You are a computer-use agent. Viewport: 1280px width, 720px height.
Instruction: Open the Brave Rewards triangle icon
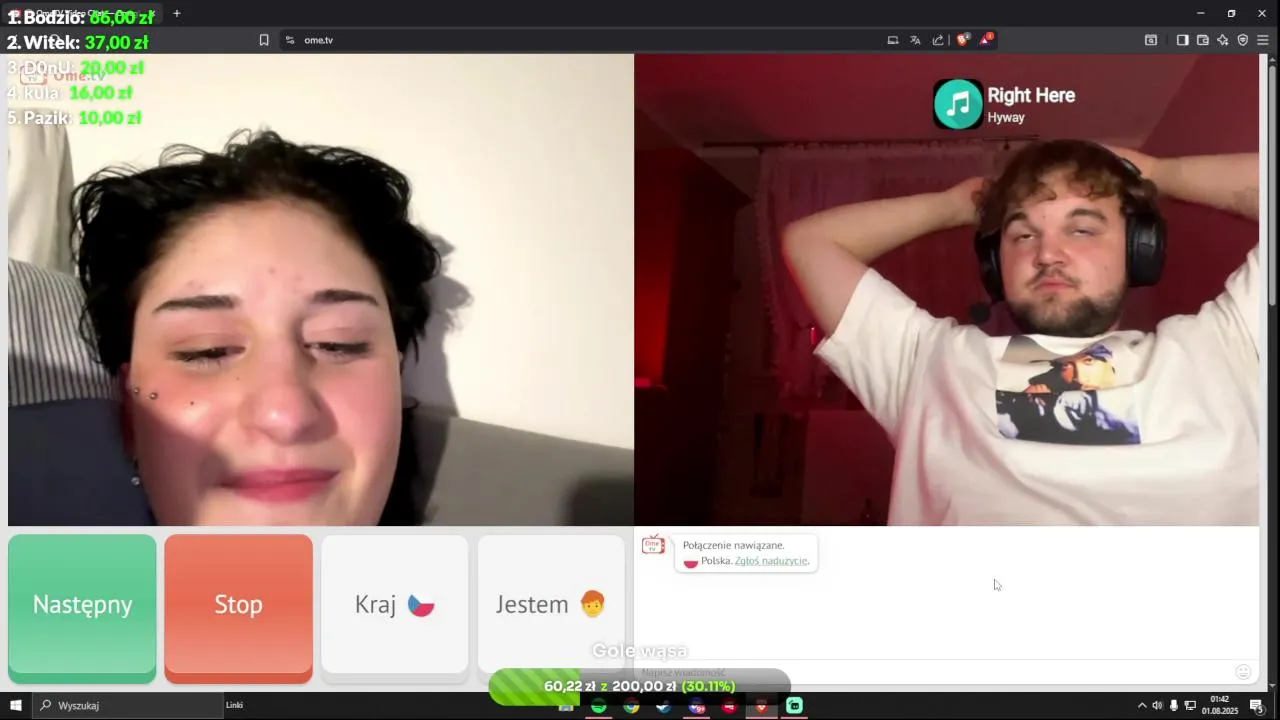coord(986,40)
